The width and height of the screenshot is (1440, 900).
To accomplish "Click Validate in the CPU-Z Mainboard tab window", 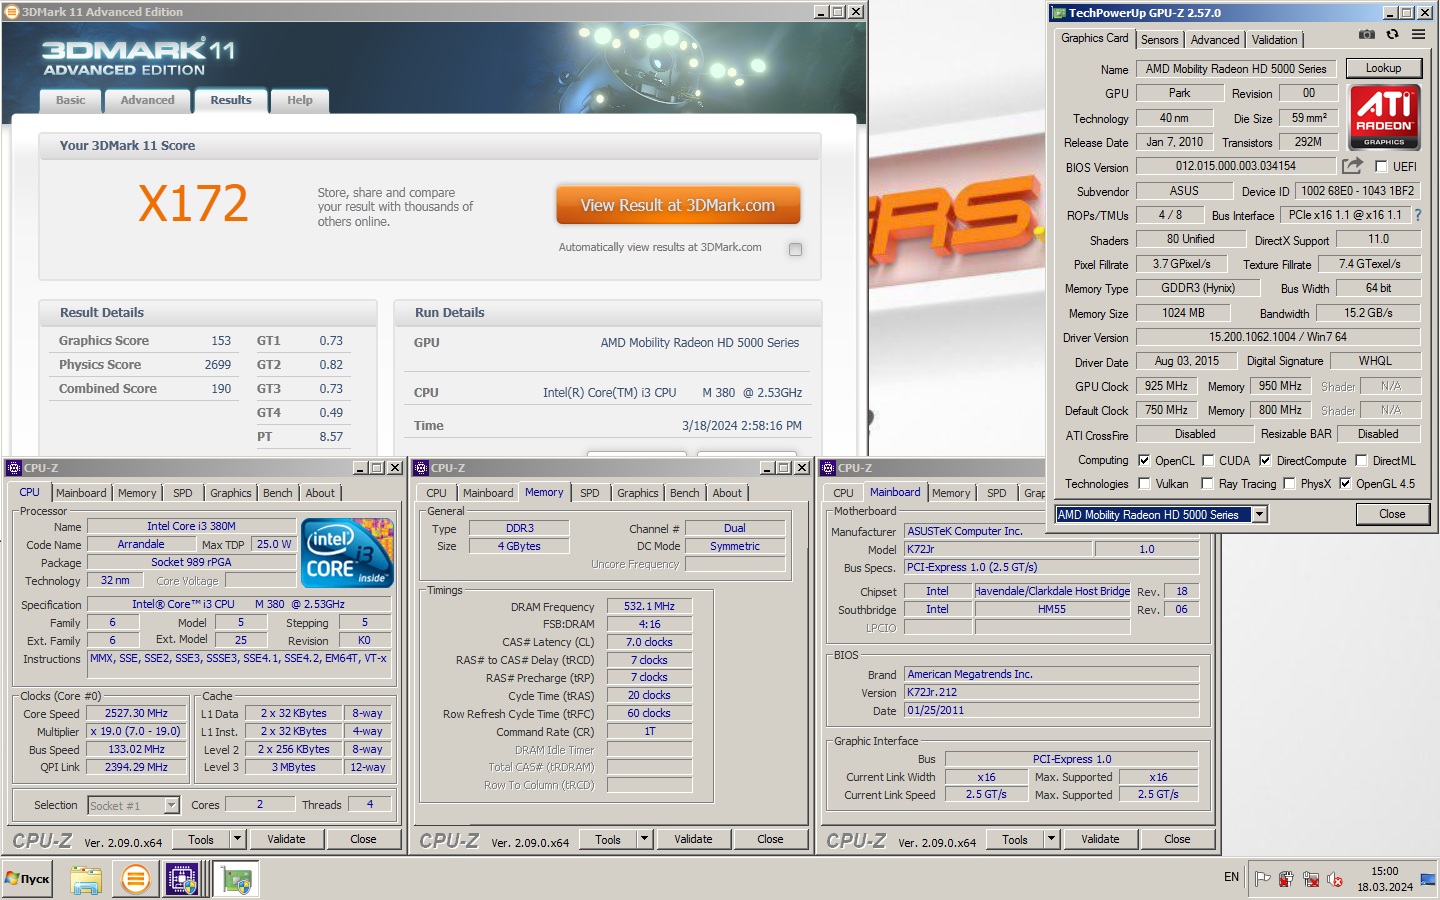I will [1100, 839].
